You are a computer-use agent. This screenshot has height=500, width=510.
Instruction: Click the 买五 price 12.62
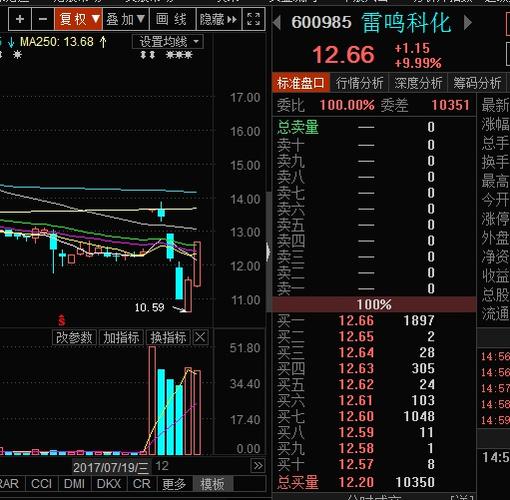[356, 385]
